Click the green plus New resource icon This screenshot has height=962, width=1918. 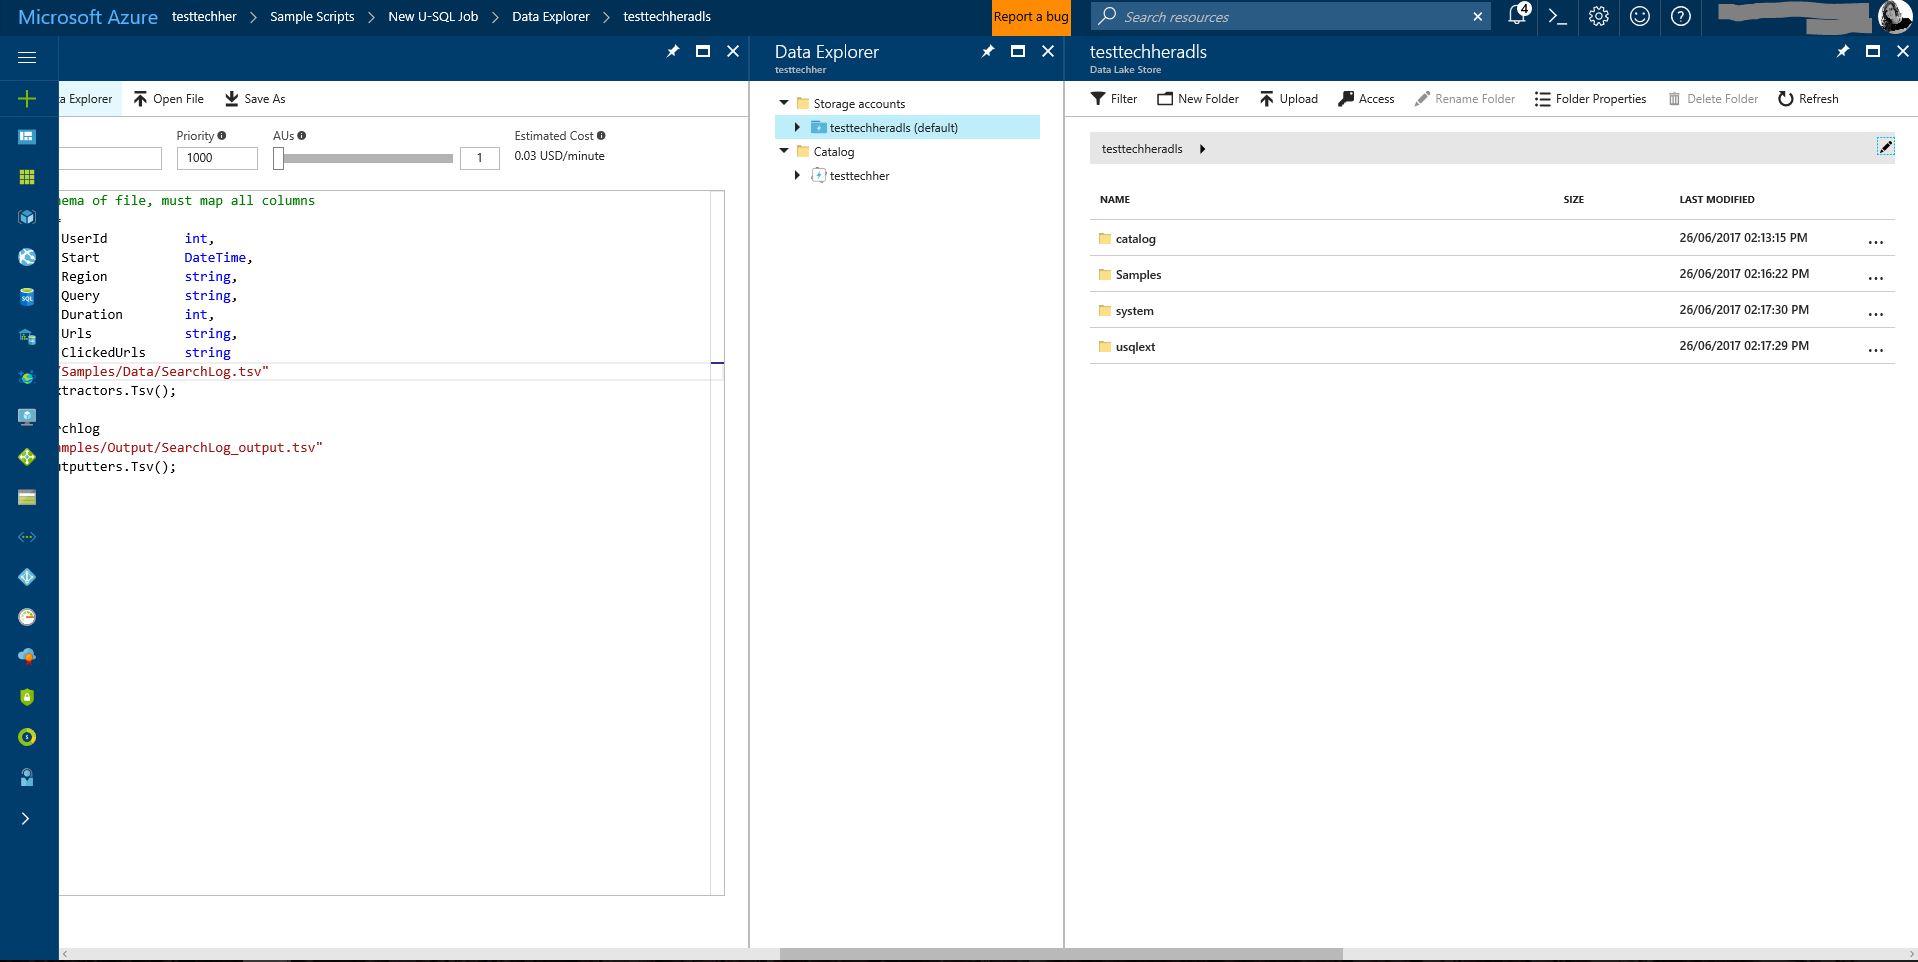pos(27,98)
